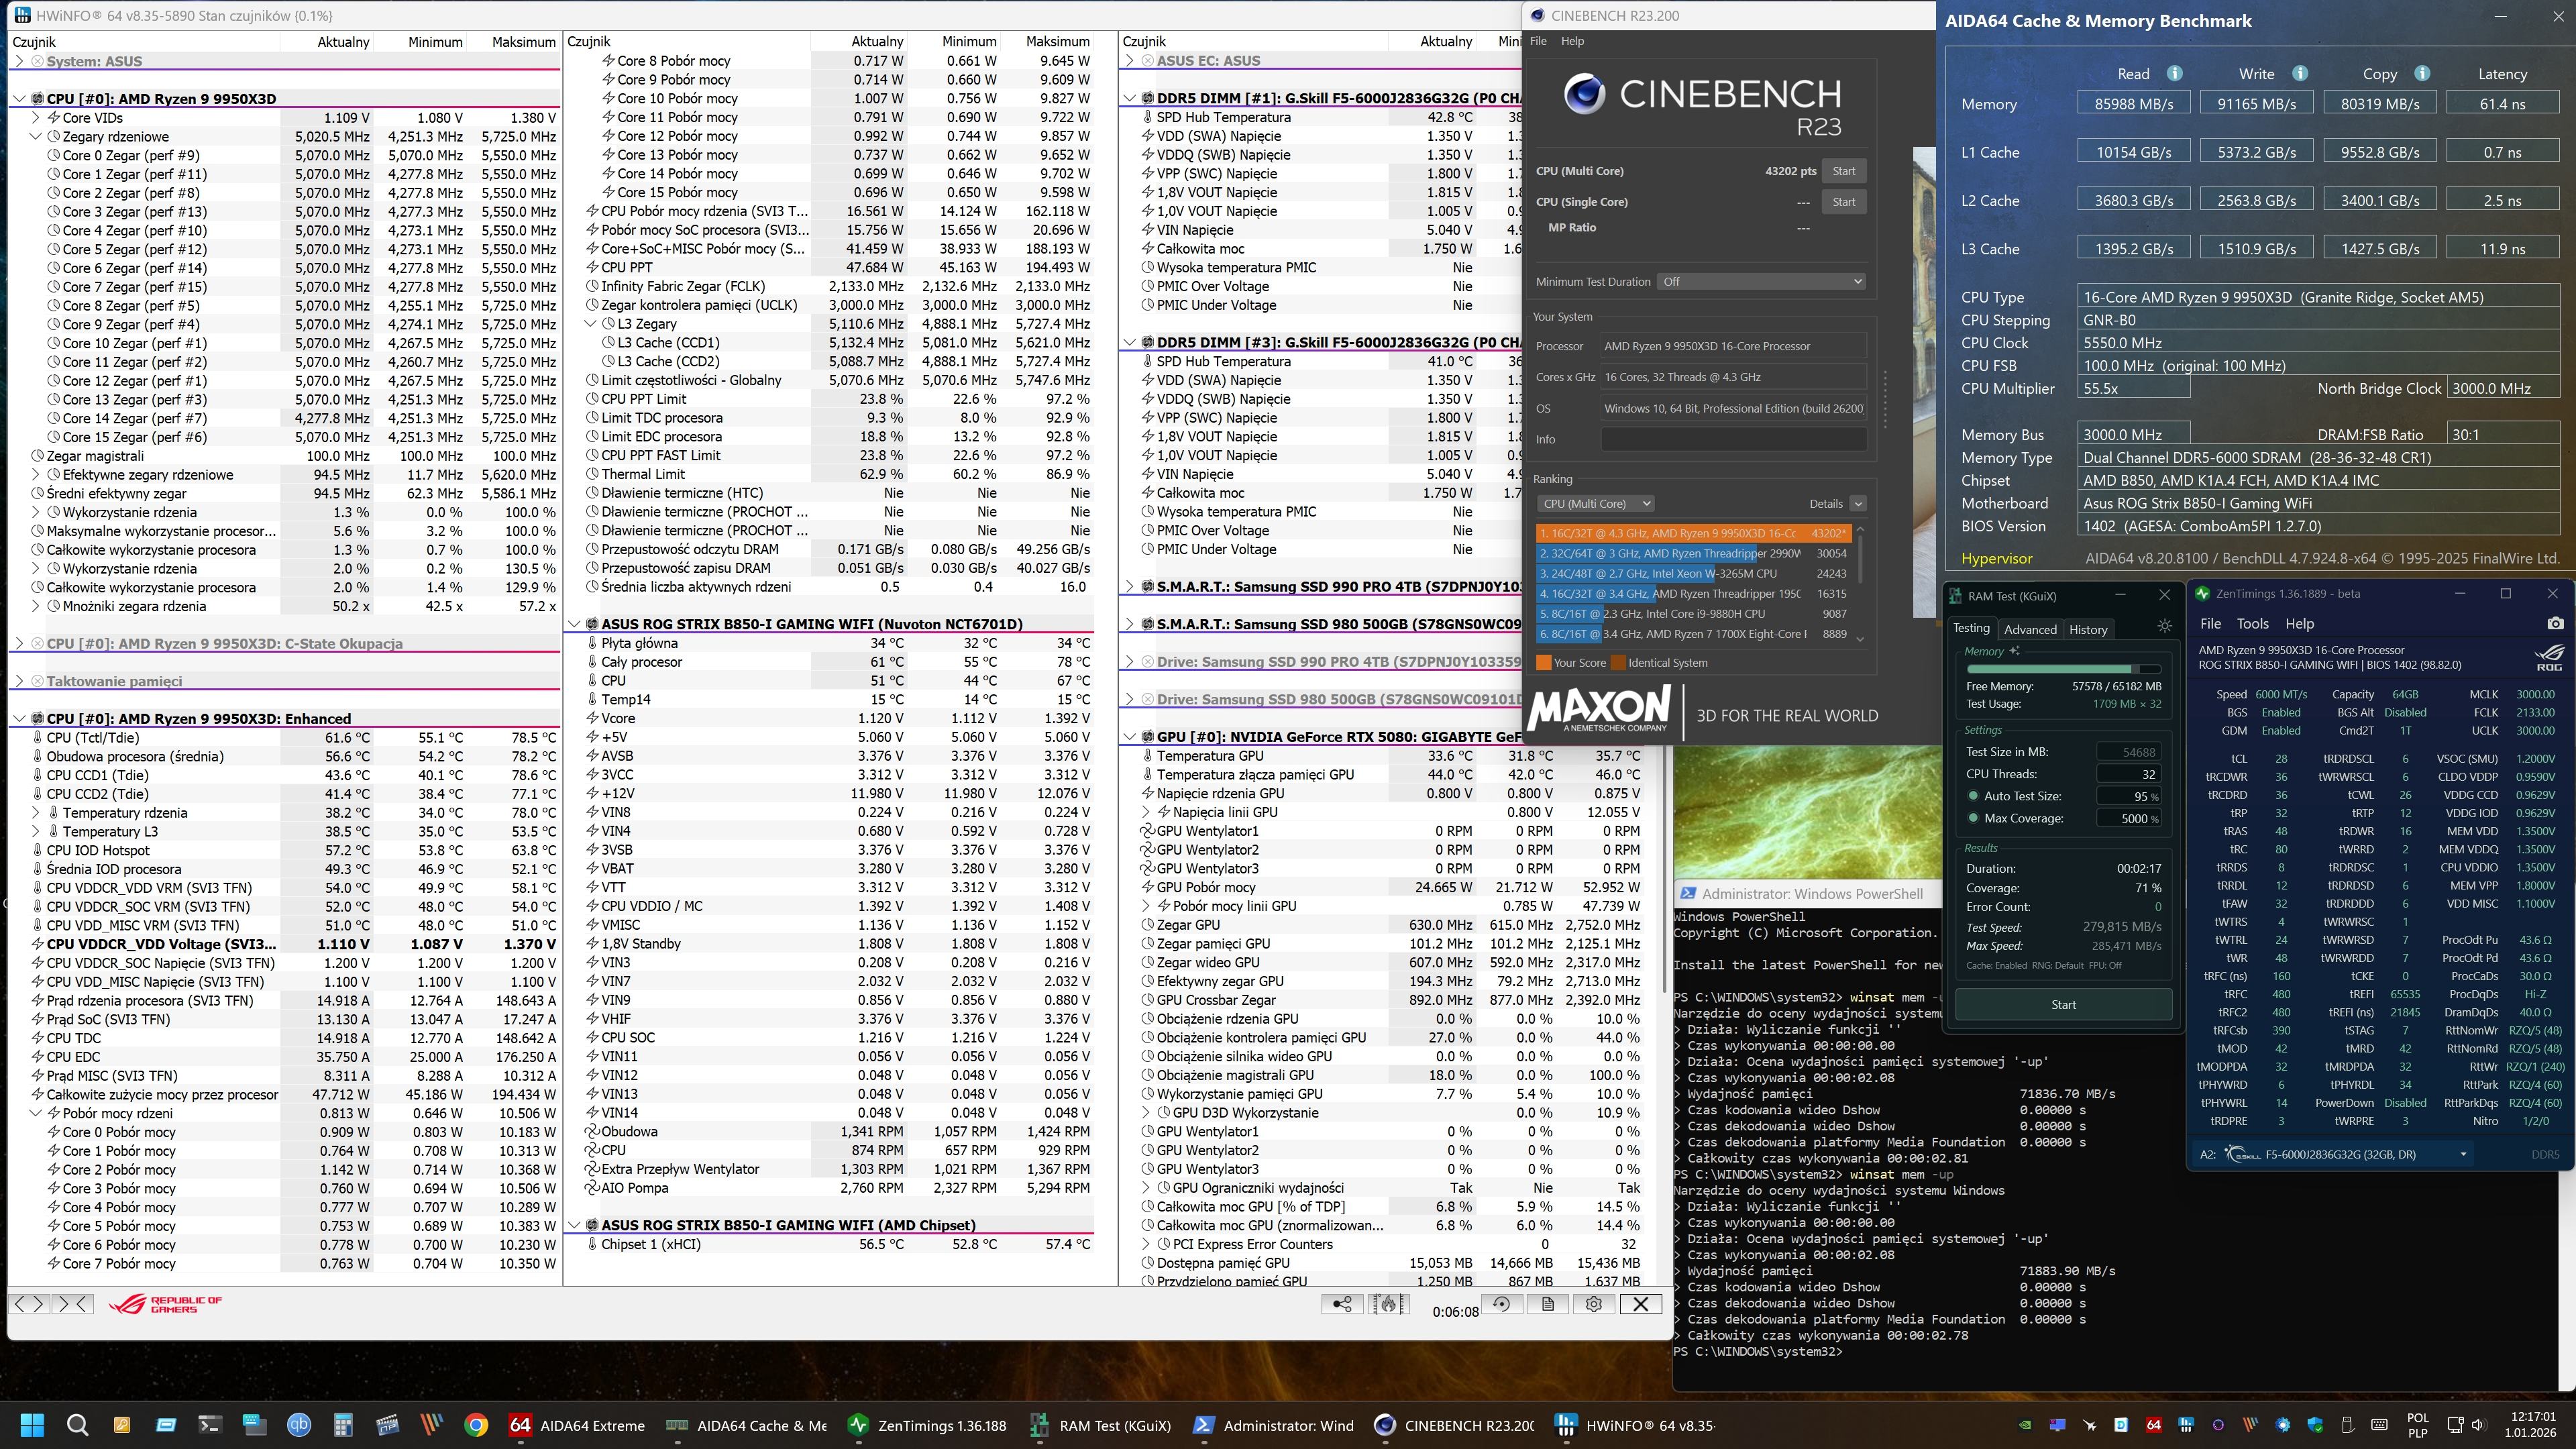Toggle the Max Coverage radio option
2576x1449 pixels.
pyautogui.click(x=1973, y=818)
